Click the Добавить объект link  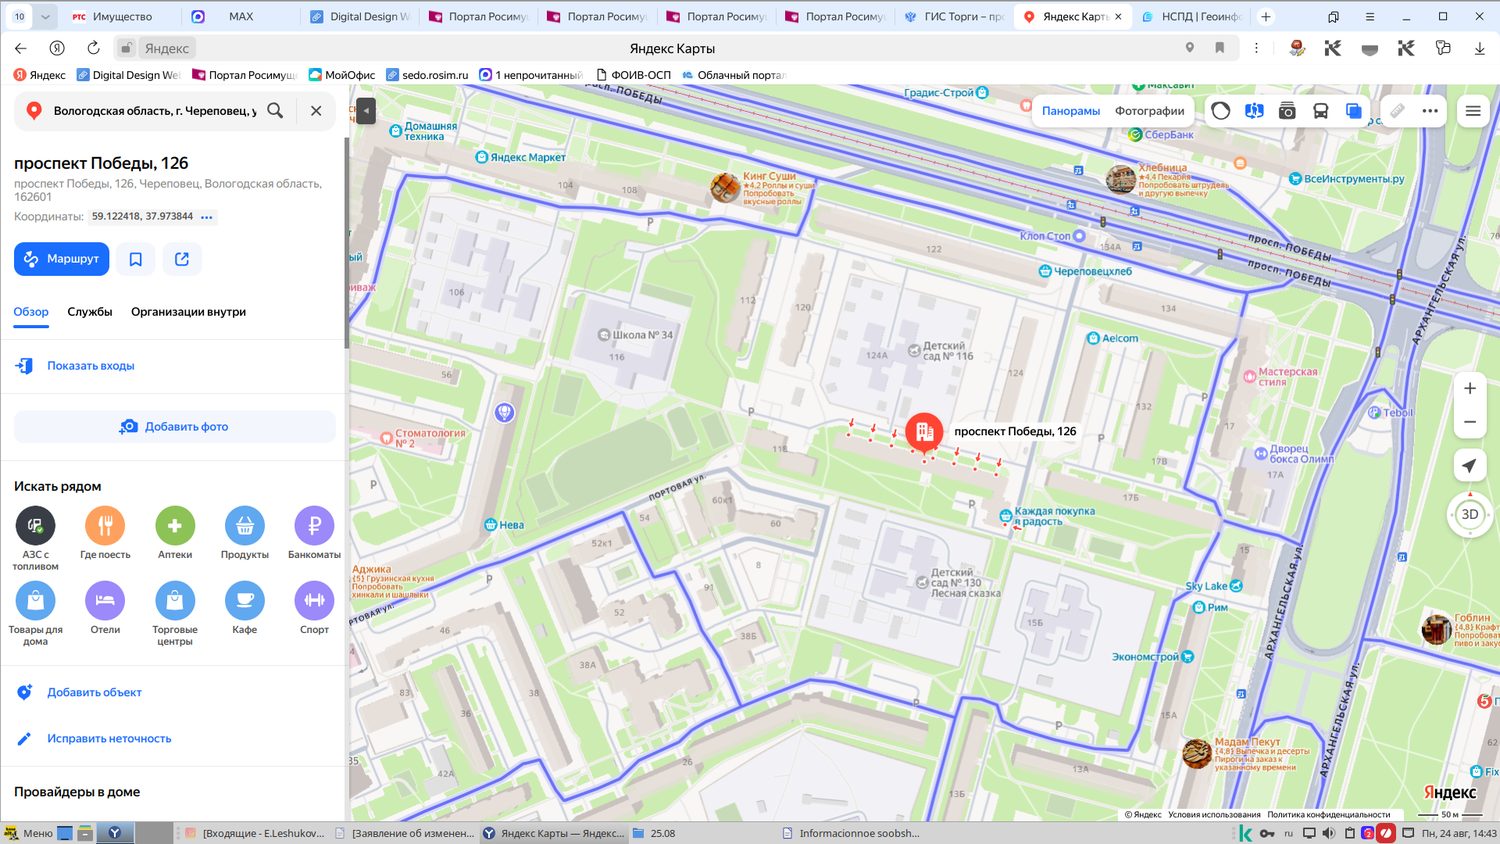pyautogui.click(x=94, y=692)
